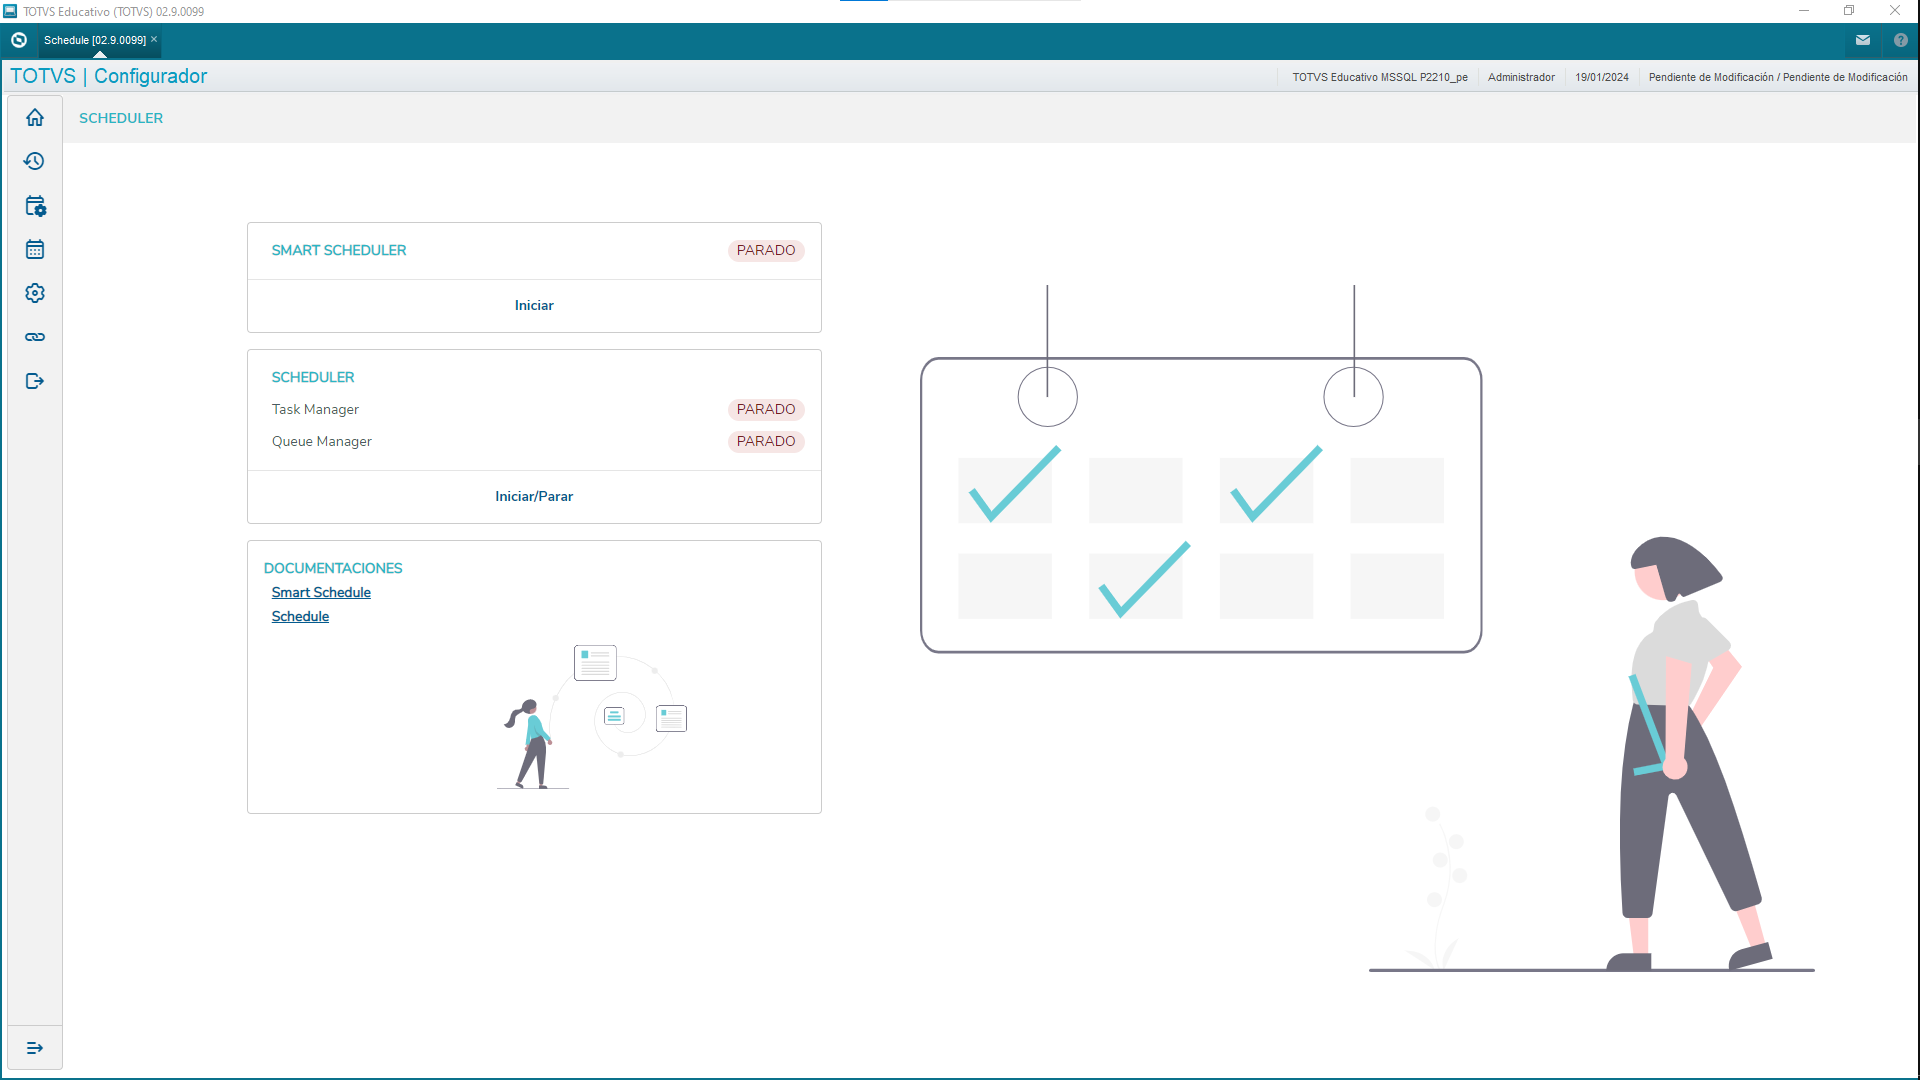Image resolution: width=1920 pixels, height=1080 pixels.
Task: Click the Queue Manager PARADO status badge
Action: (x=766, y=441)
